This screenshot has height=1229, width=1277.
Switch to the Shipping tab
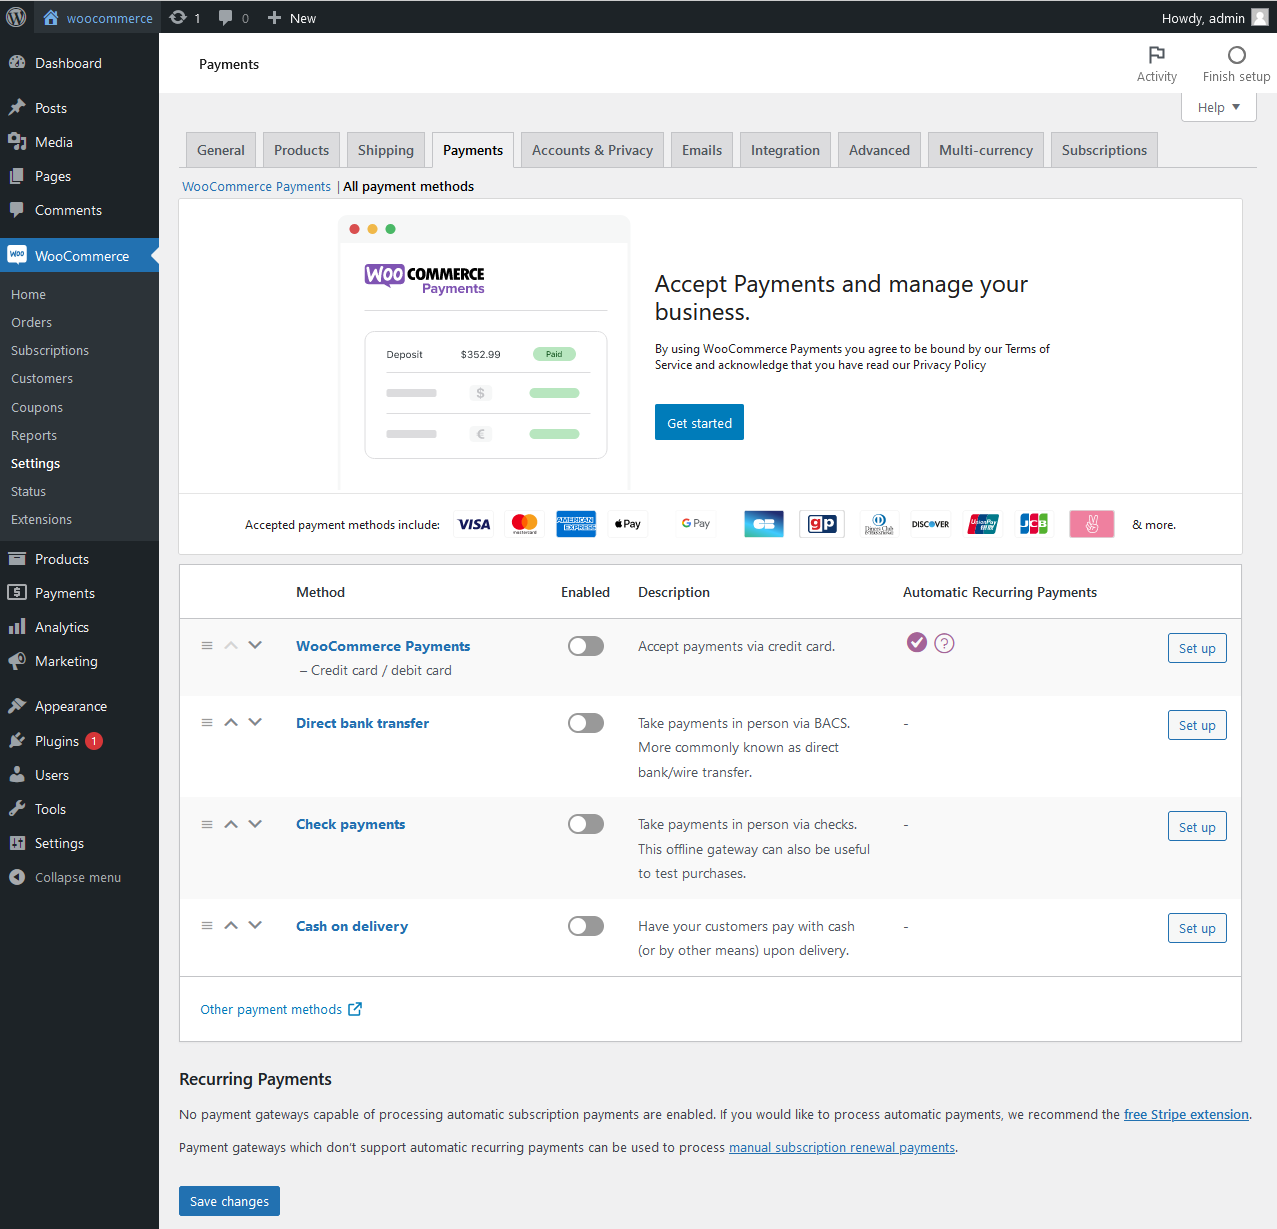tap(386, 150)
